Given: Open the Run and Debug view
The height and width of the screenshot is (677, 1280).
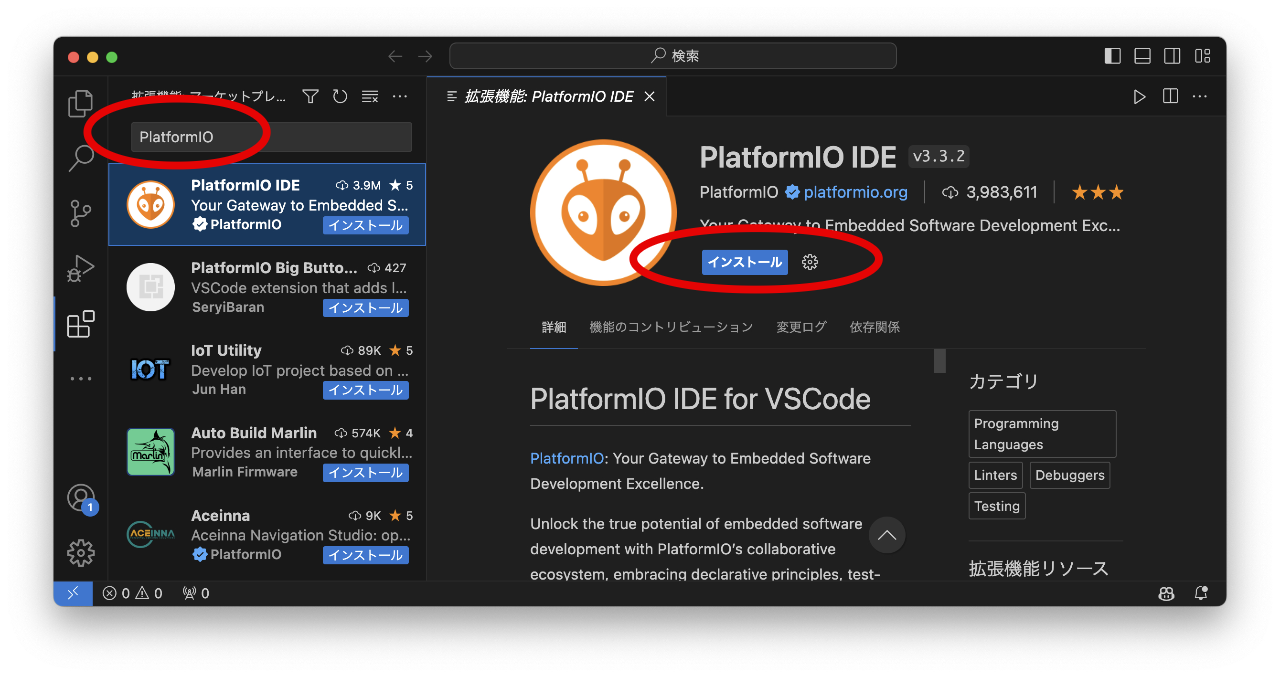Looking at the screenshot, I should (80, 268).
